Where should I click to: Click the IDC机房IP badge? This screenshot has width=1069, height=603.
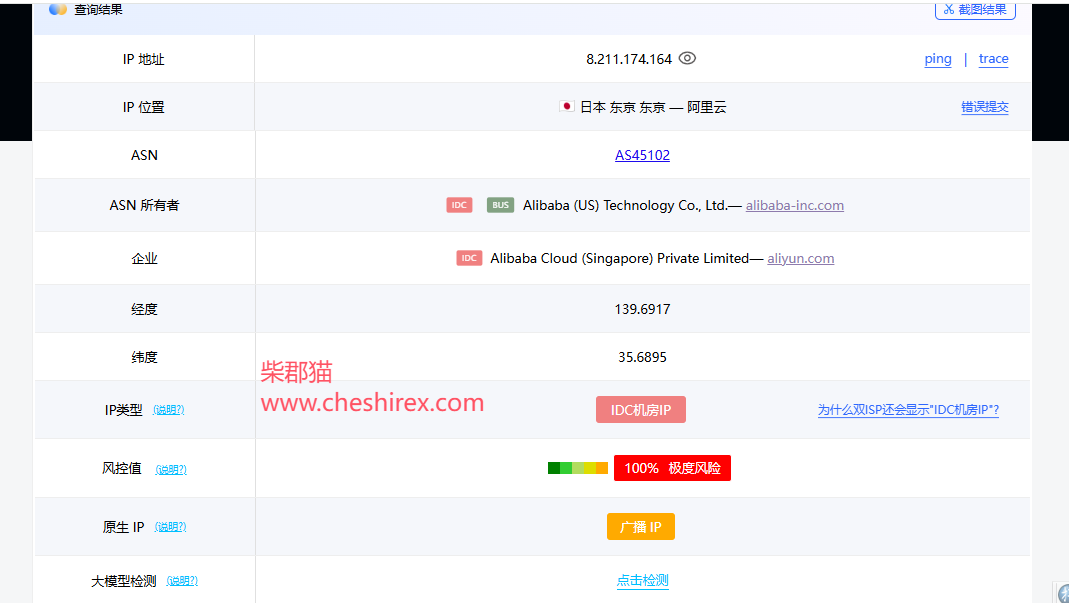pos(641,410)
